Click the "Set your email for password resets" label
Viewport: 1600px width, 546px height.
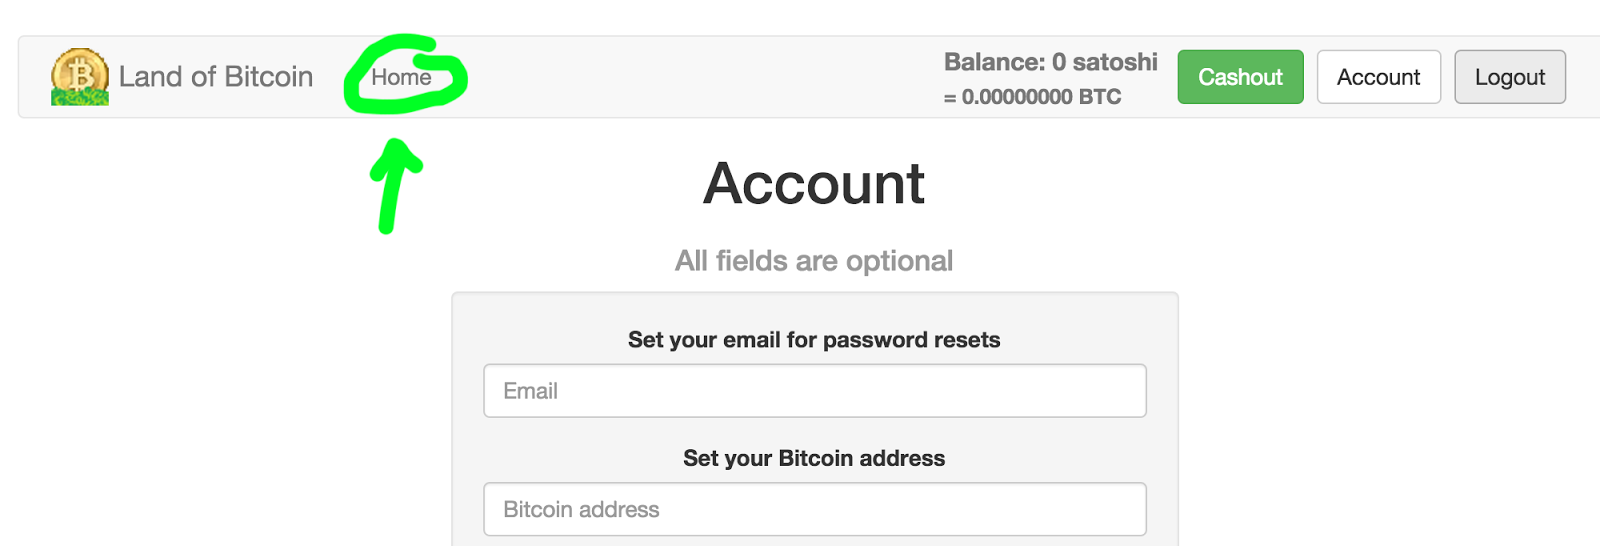[x=814, y=340]
